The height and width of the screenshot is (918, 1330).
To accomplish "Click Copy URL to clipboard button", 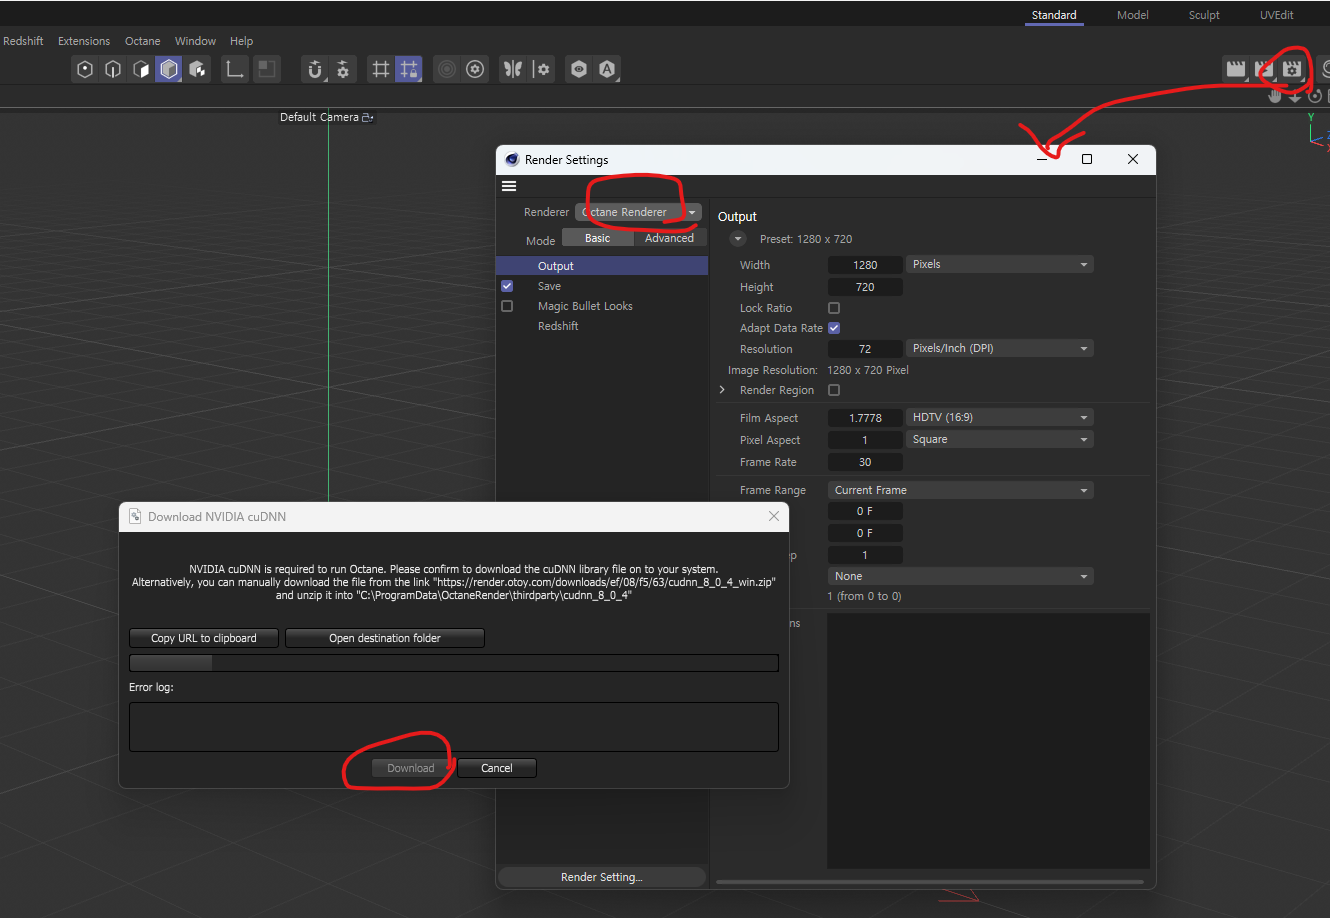I will pyautogui.click(x=204, y=638).
